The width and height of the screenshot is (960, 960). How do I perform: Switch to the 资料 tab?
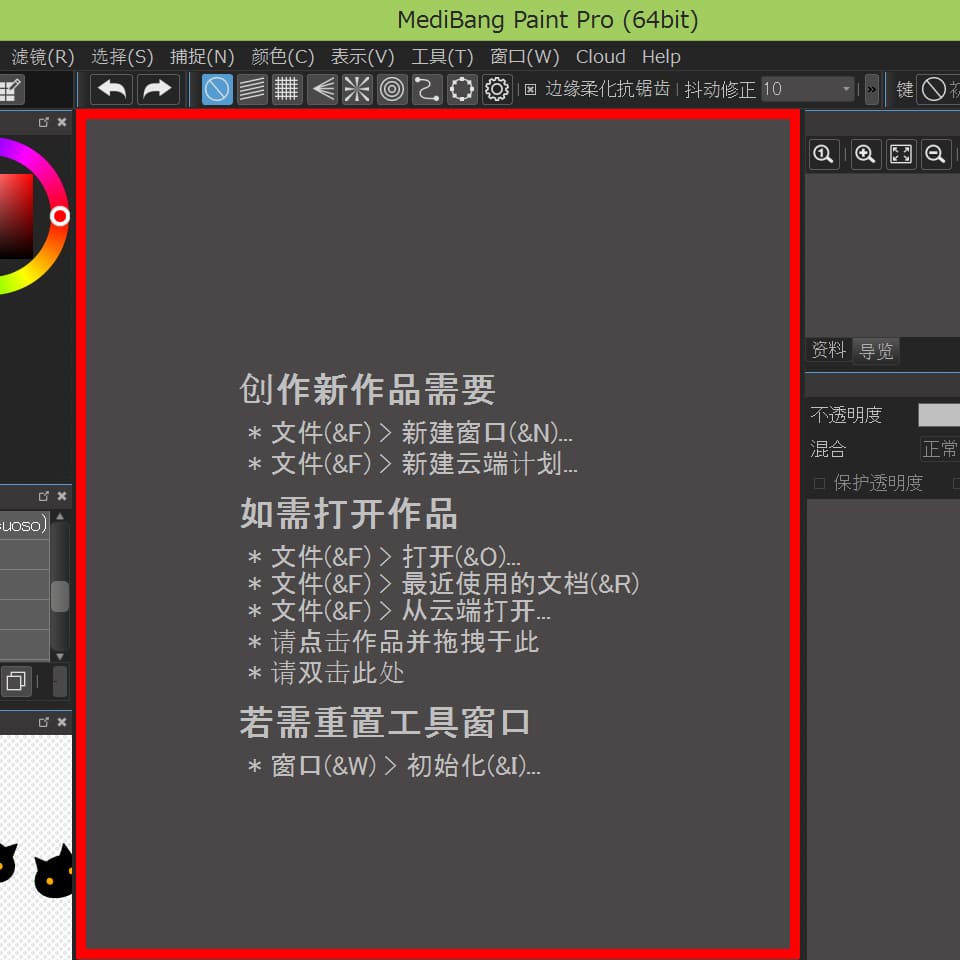tap(828, 350)
